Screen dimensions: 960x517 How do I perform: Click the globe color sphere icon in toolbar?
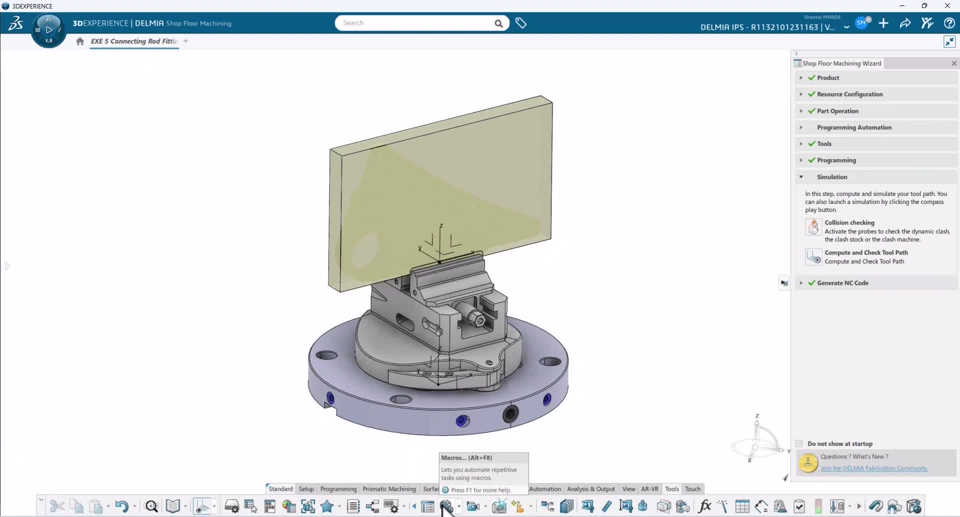pyautogui.click(x=288, y=506)
